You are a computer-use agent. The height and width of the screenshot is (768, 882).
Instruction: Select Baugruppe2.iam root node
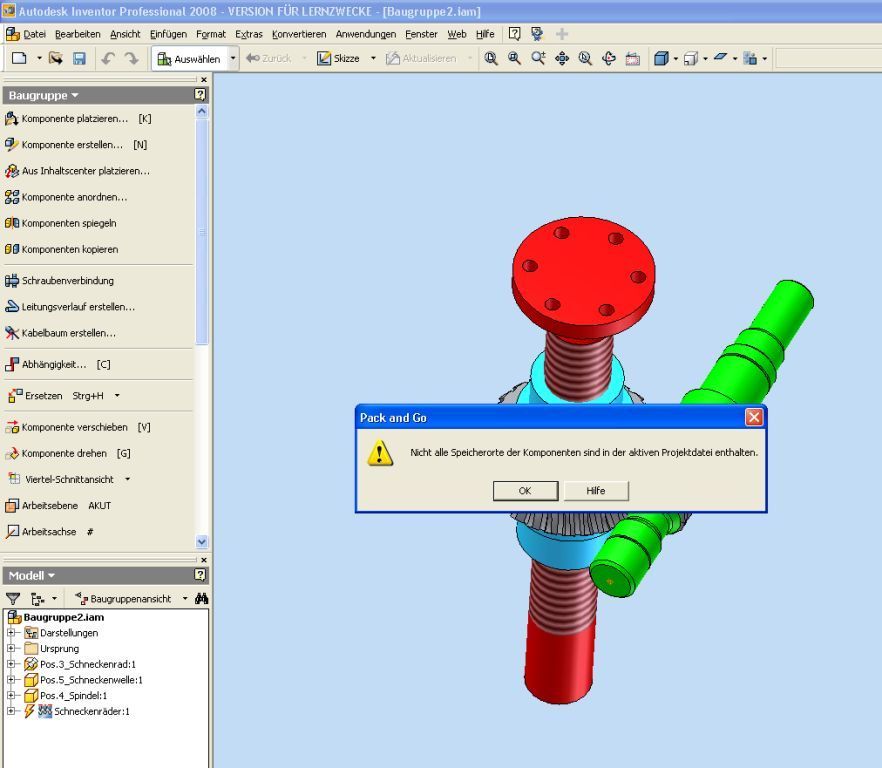pos(64,617)
